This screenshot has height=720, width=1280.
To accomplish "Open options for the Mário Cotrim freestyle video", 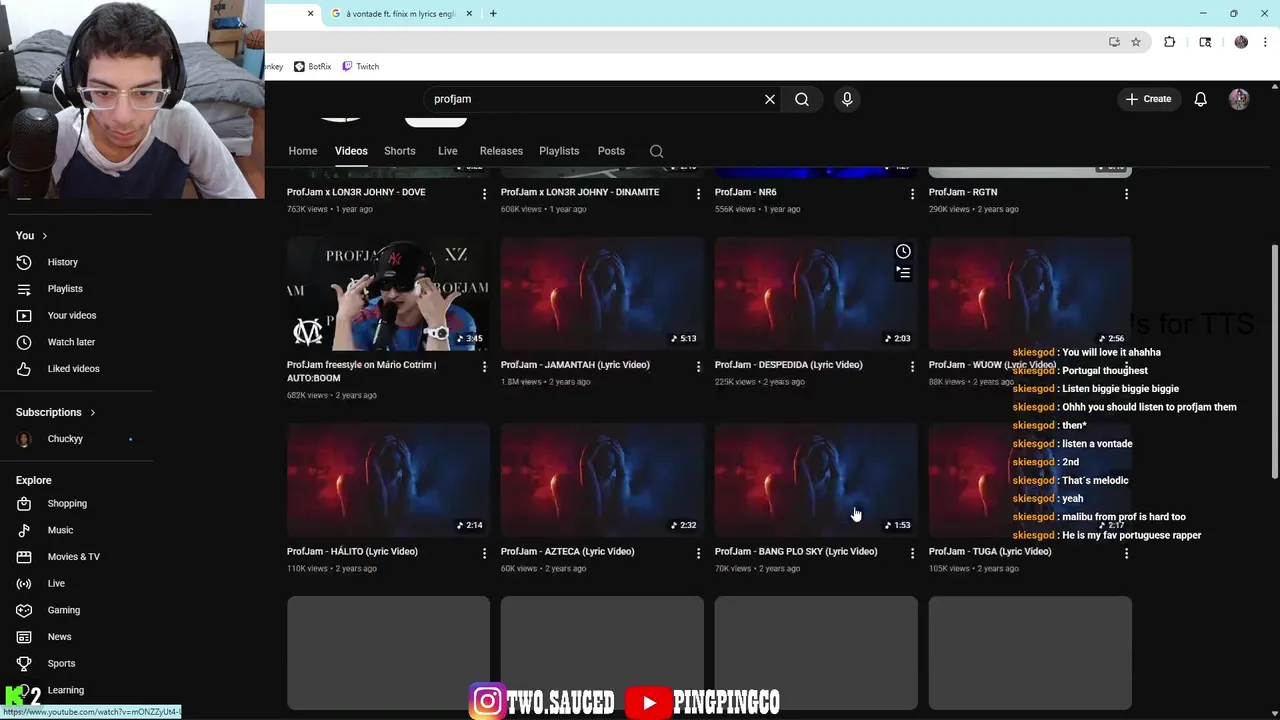I will point(485,367).
